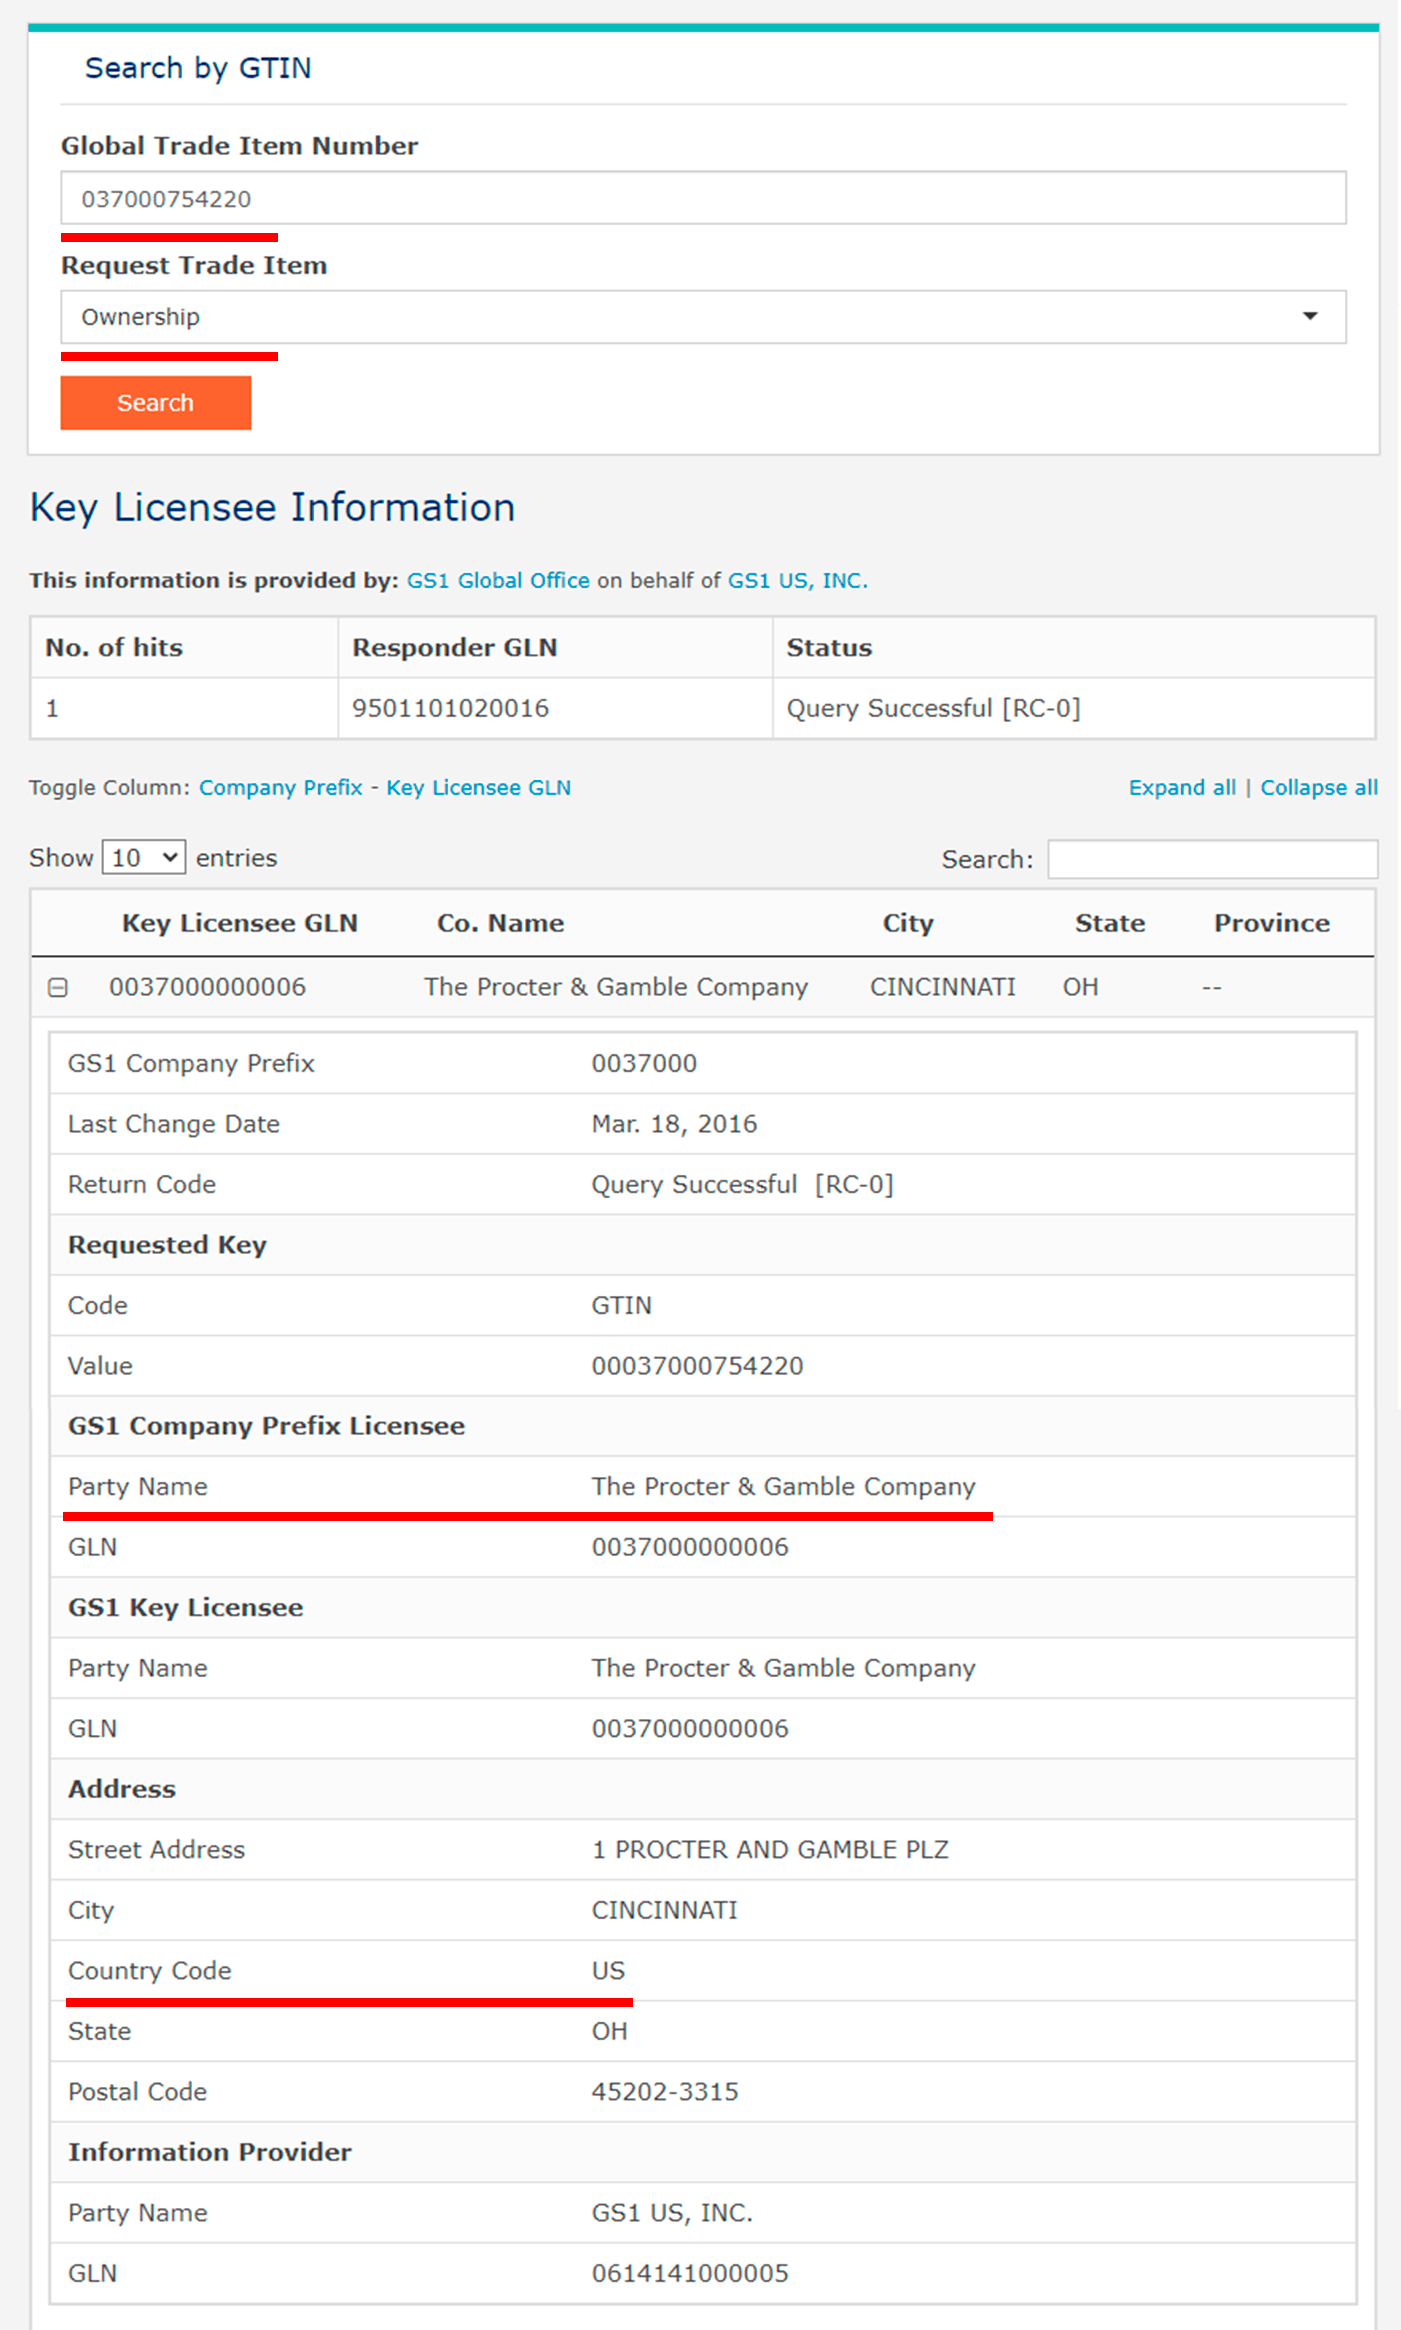Sort by Key Licensee GLN column header
Screen dimensions: 1401x2330
coord(240,923)
